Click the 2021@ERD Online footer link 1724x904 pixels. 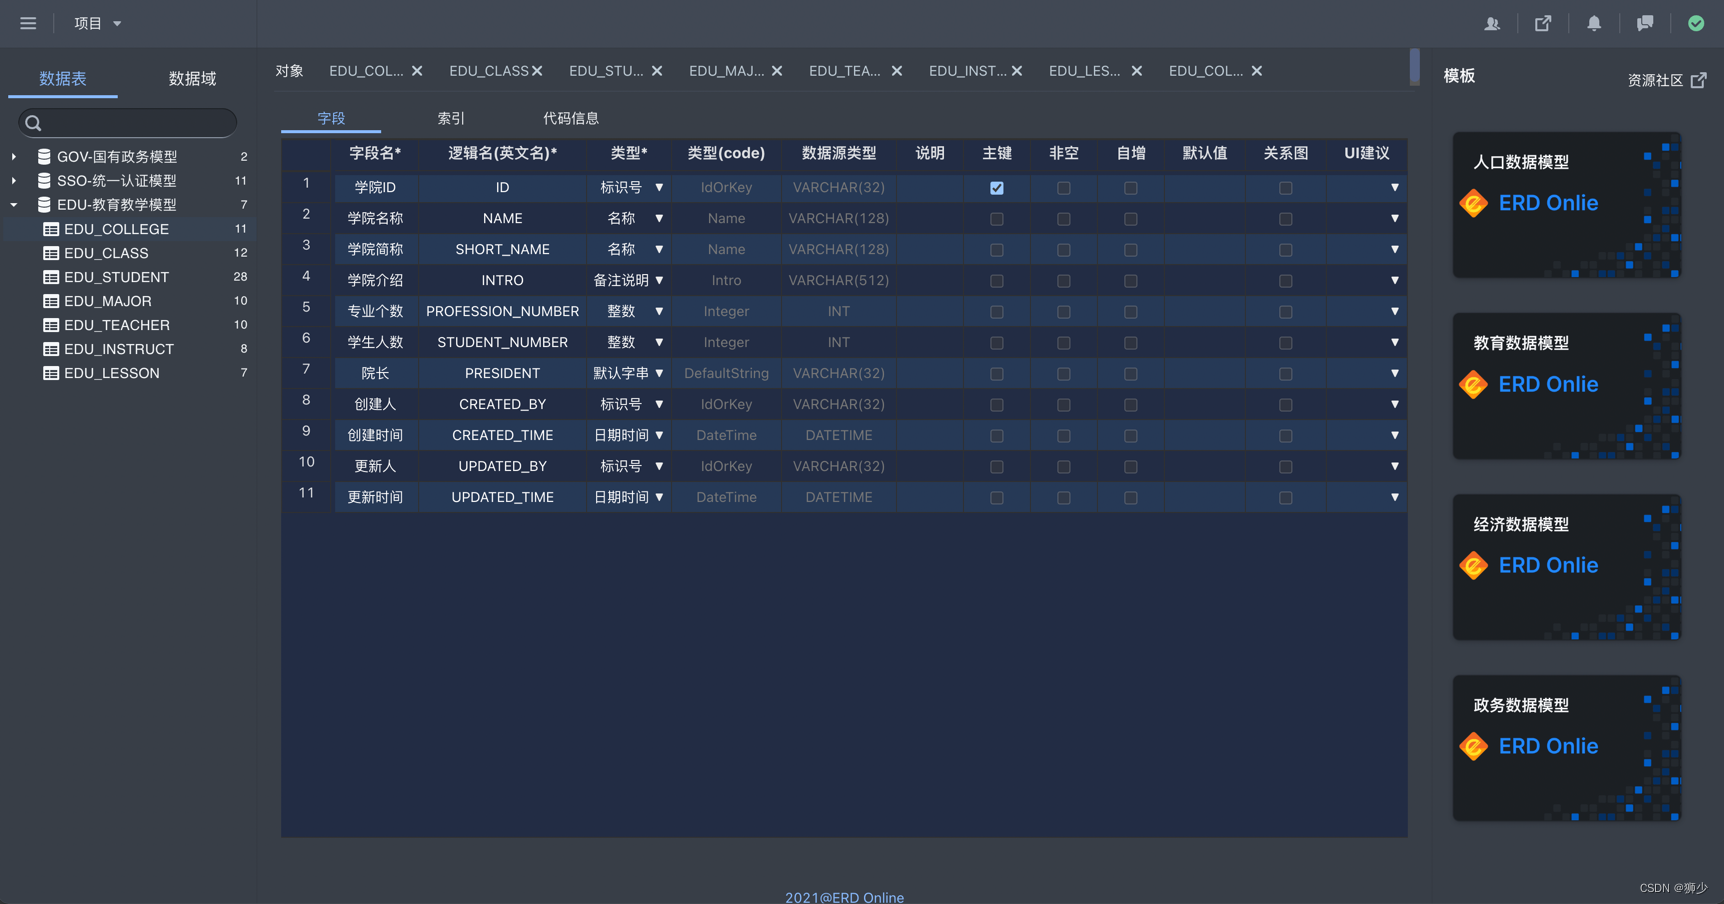tap(844, 897)
